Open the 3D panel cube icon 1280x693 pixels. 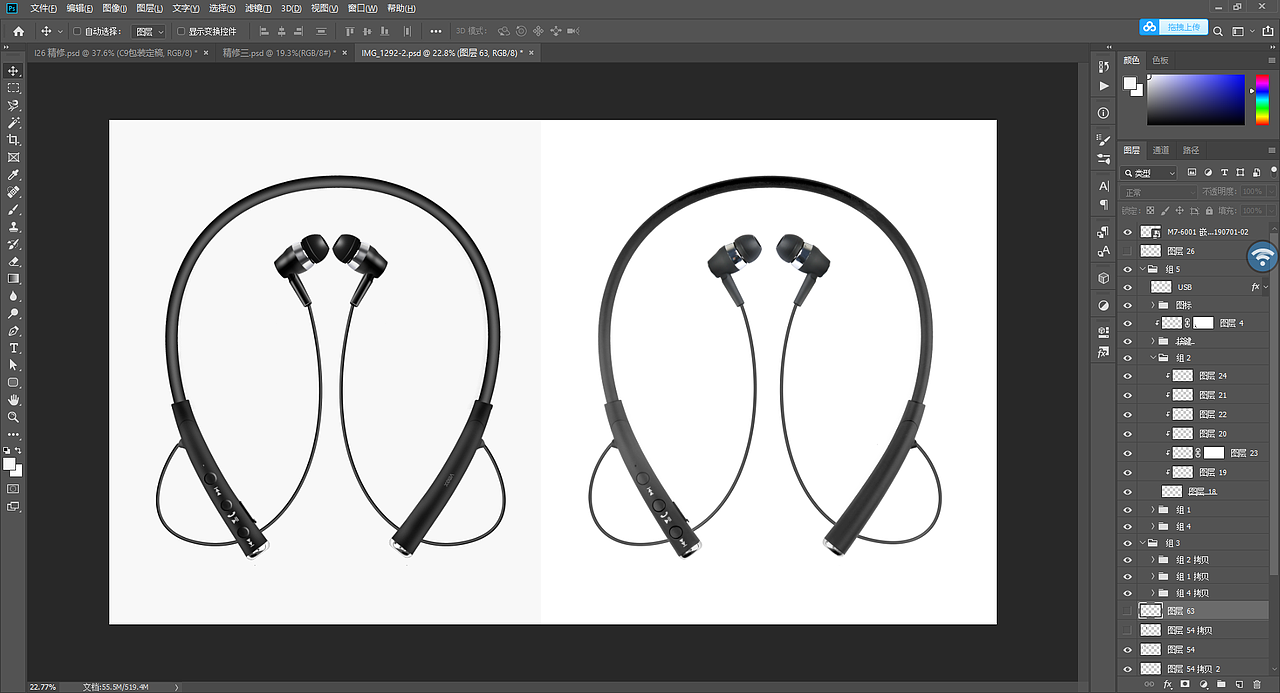point(1104,278)
